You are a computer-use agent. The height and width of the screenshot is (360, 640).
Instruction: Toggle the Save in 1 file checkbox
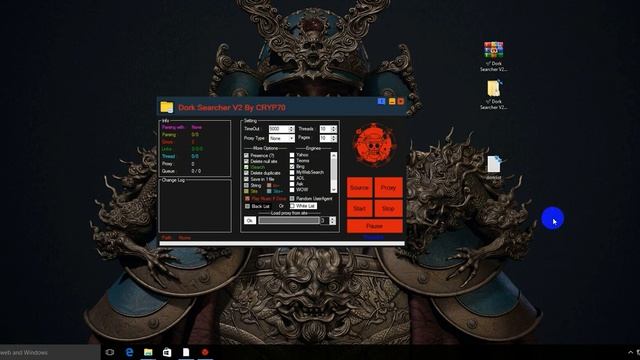[246, 179]
